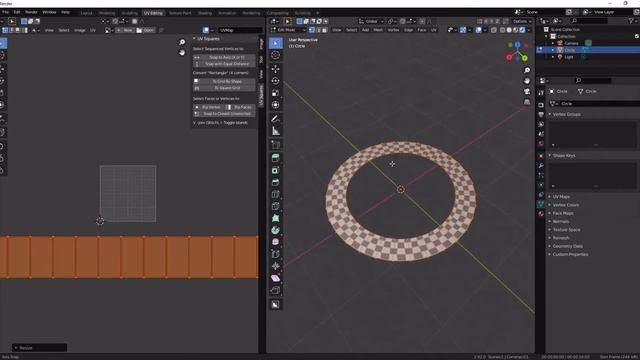
Task: Select the Tweak select tool in 3D viewport
Action: [x=276, y=43]
